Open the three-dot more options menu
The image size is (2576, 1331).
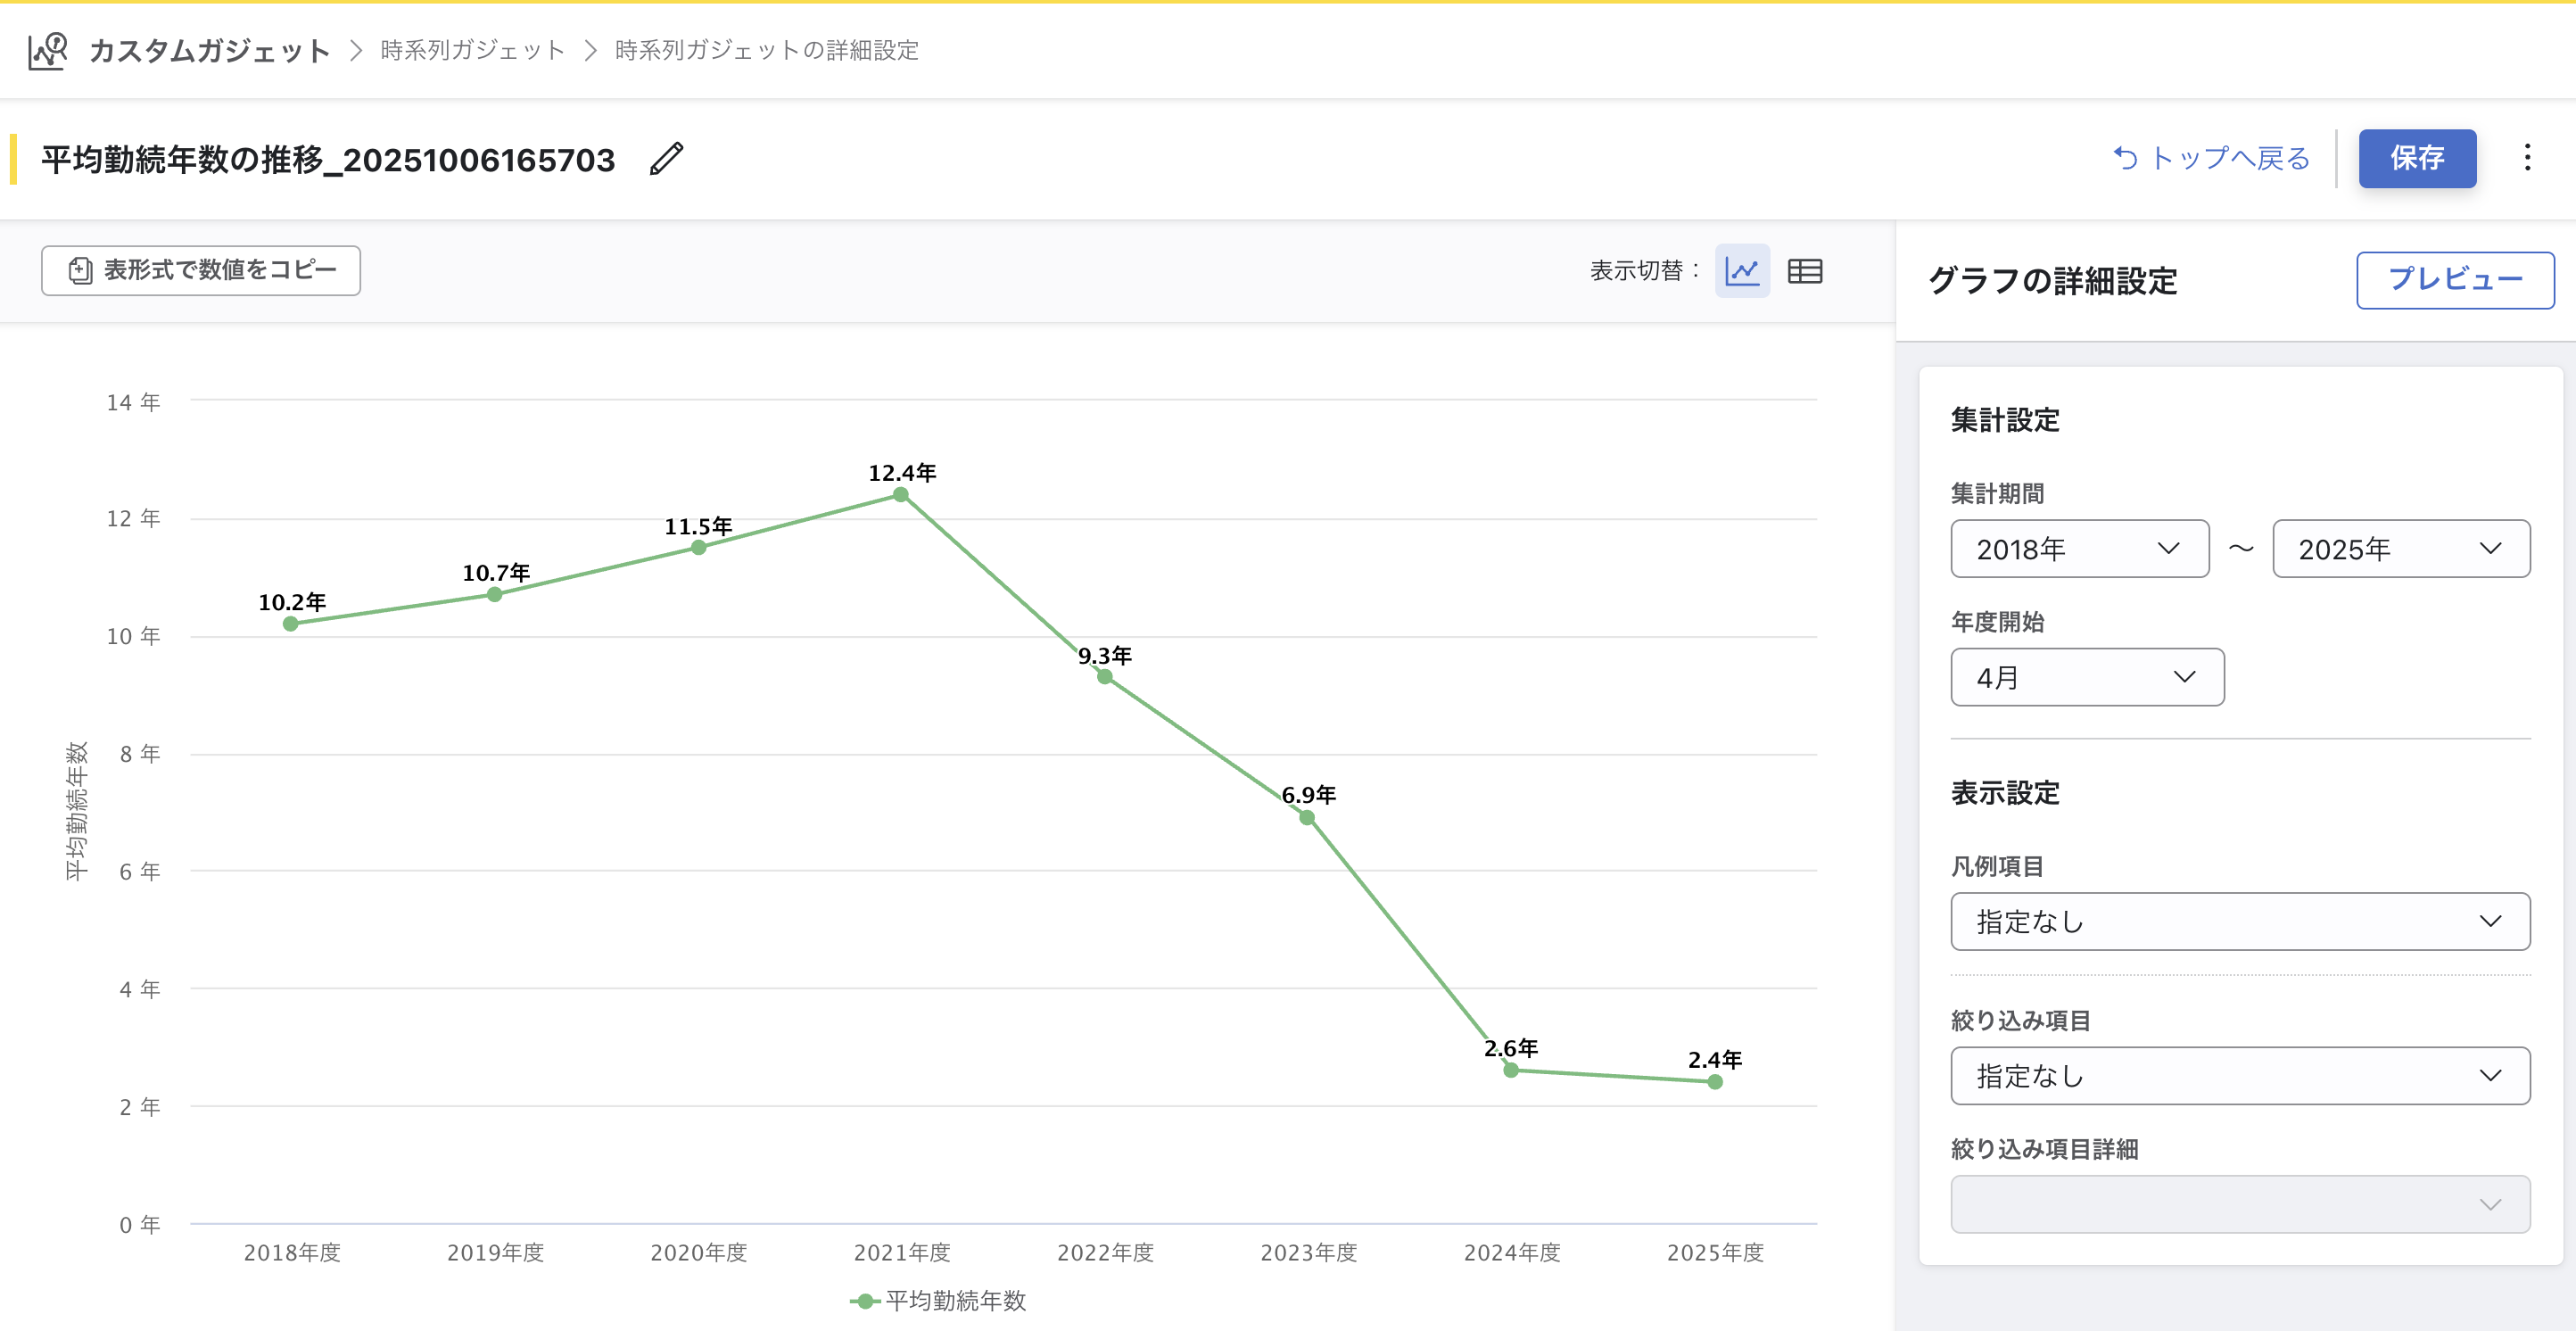2526,158
